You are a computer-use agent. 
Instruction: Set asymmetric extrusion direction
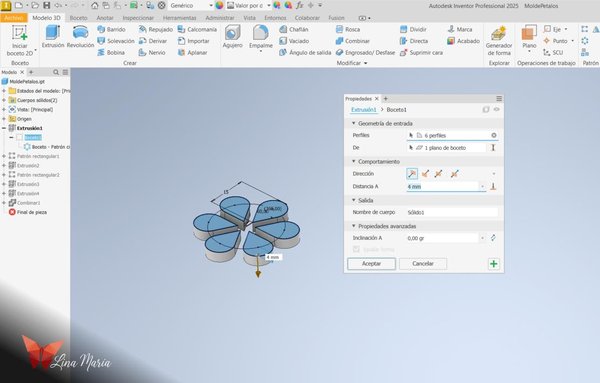click(x=454, y=174)
